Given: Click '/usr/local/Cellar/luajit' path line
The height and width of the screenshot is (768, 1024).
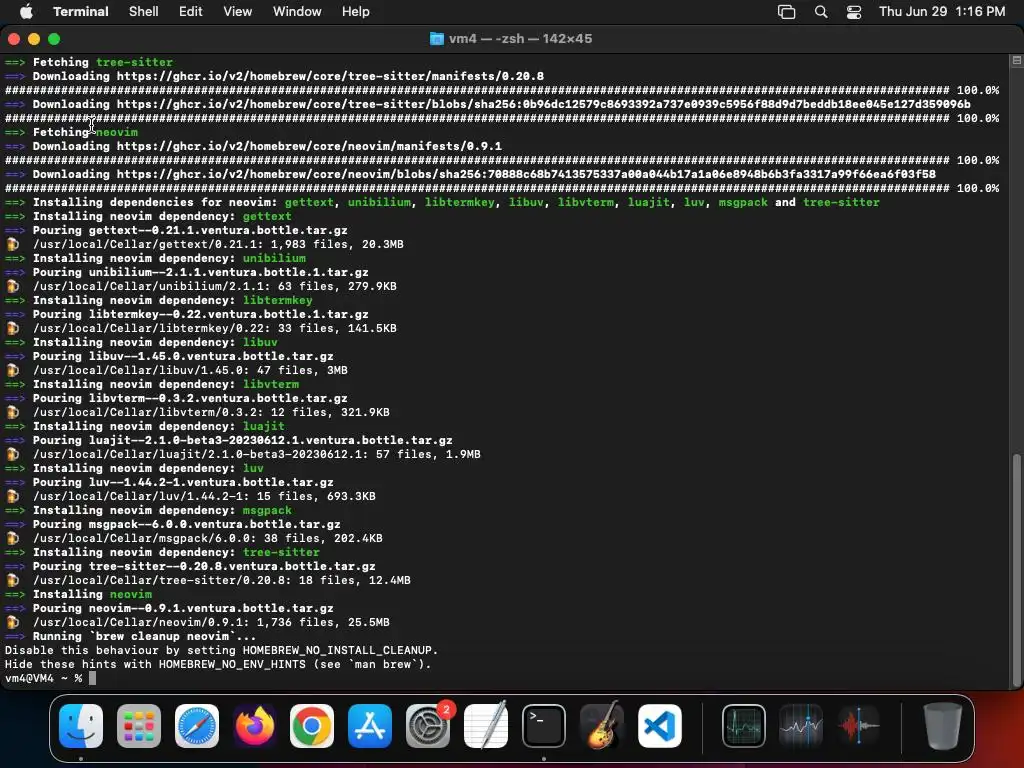Looking at the screenshot, I should click(257, 455).
